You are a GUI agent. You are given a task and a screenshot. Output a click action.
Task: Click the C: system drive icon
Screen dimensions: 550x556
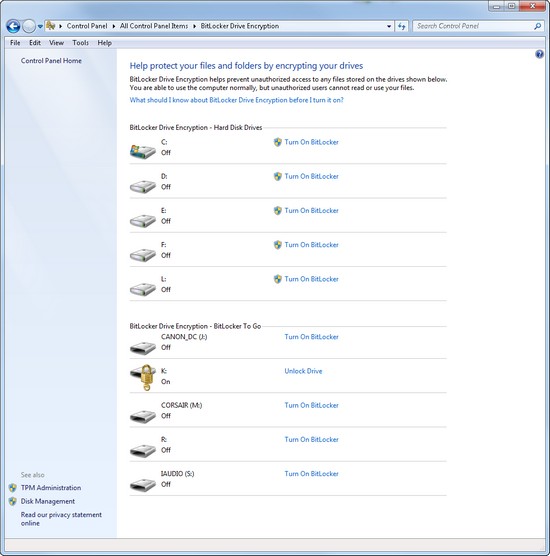click(143, 151)
